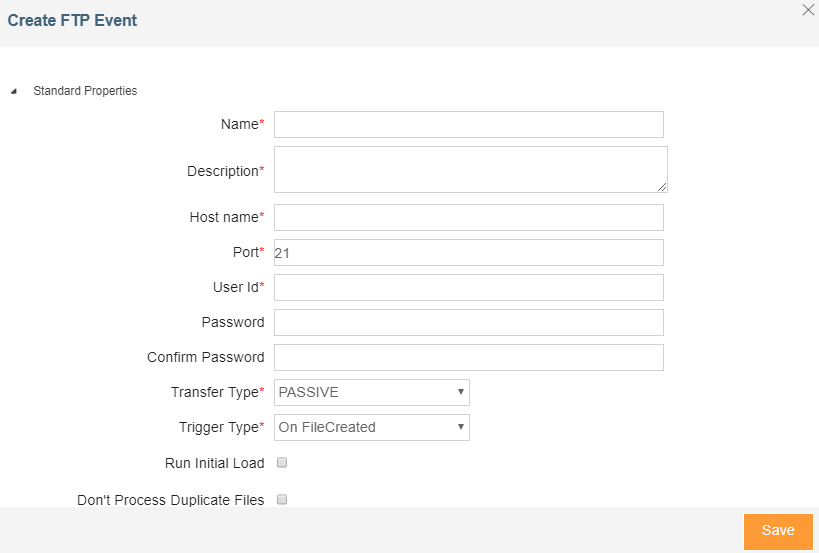Focus the Host name field
Screen dimensions: 819x553
(x=468, y=217)
